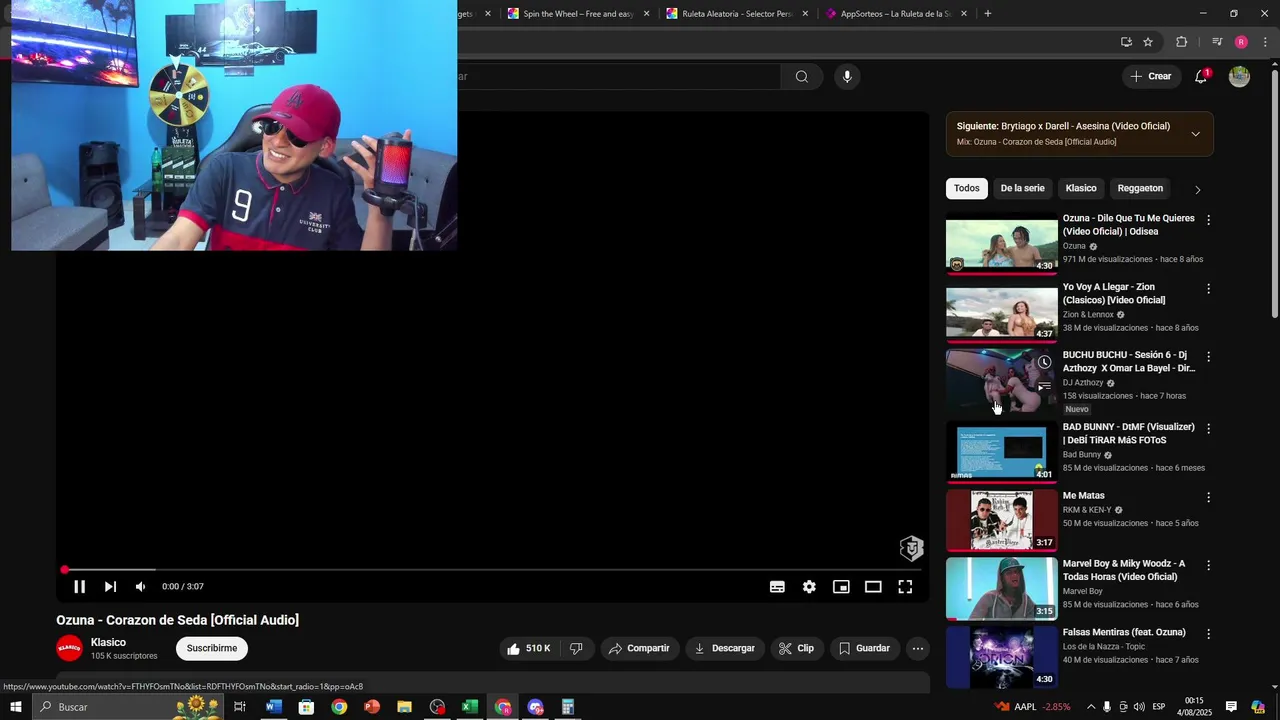Open browser extensions puzzle icon
The image size is (1280, 720).
[1181, 42]
